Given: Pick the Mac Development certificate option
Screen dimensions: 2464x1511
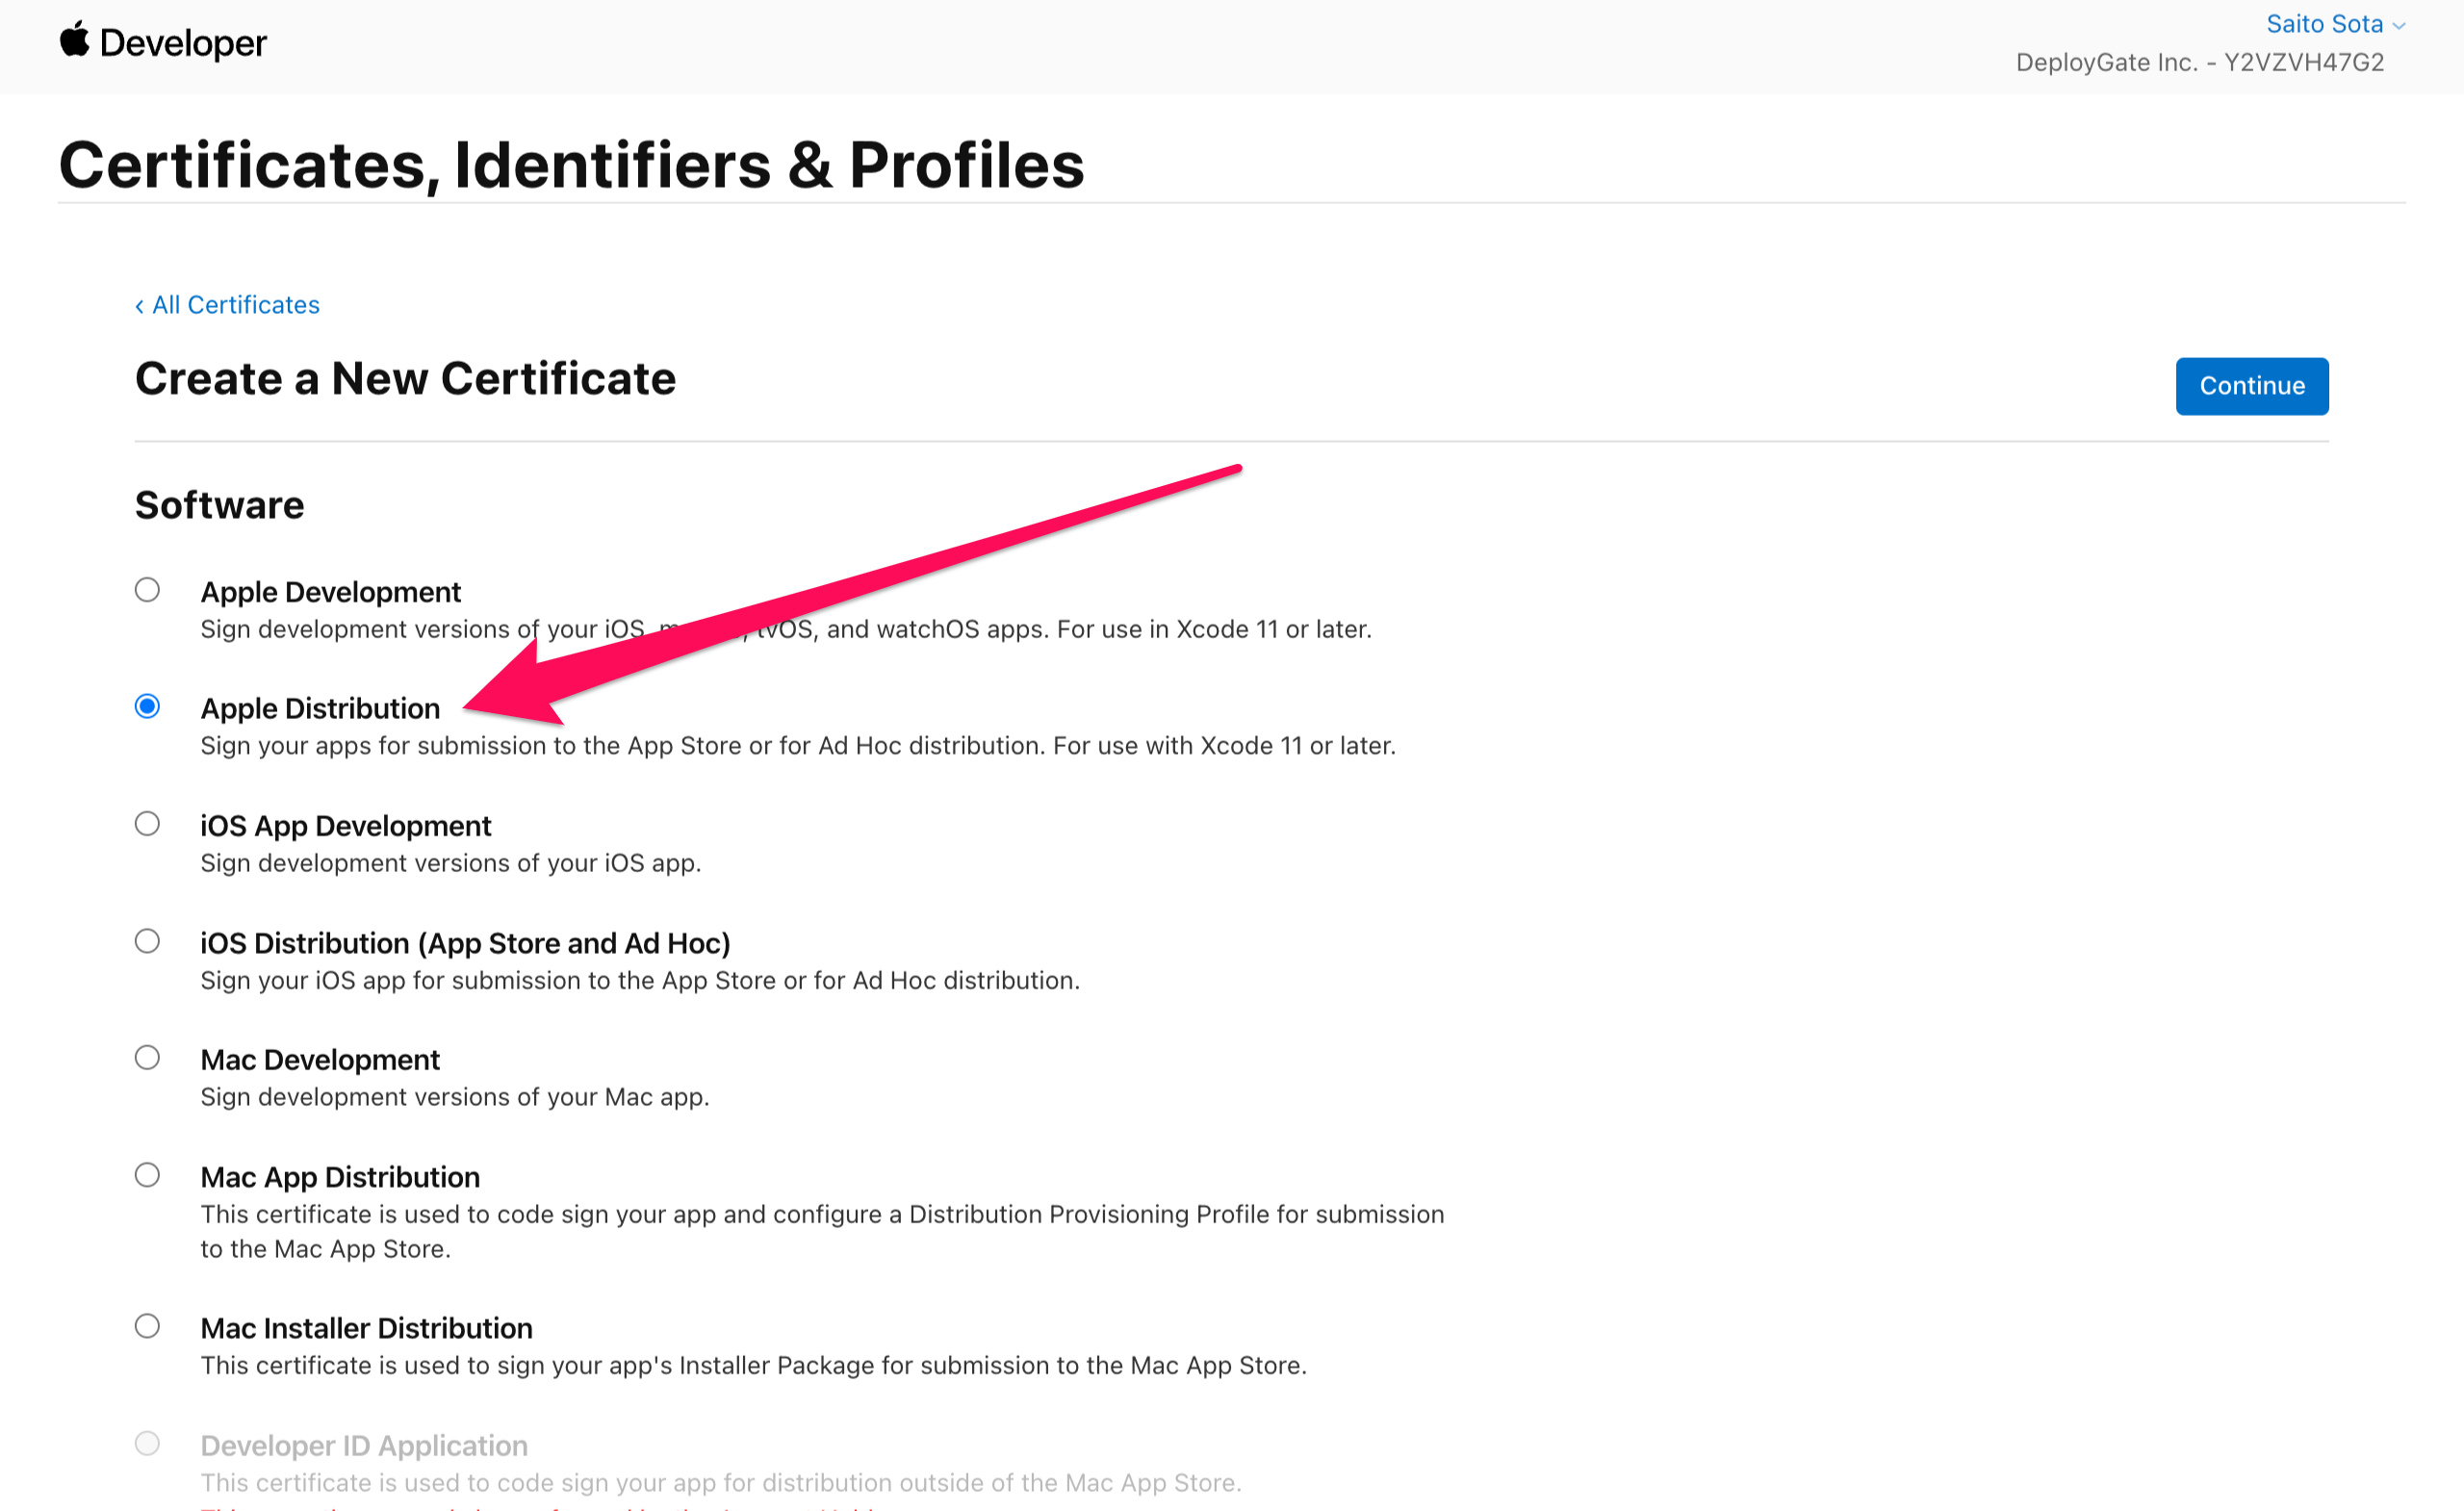Looking at the screenshot, I should click(147, 1057).
